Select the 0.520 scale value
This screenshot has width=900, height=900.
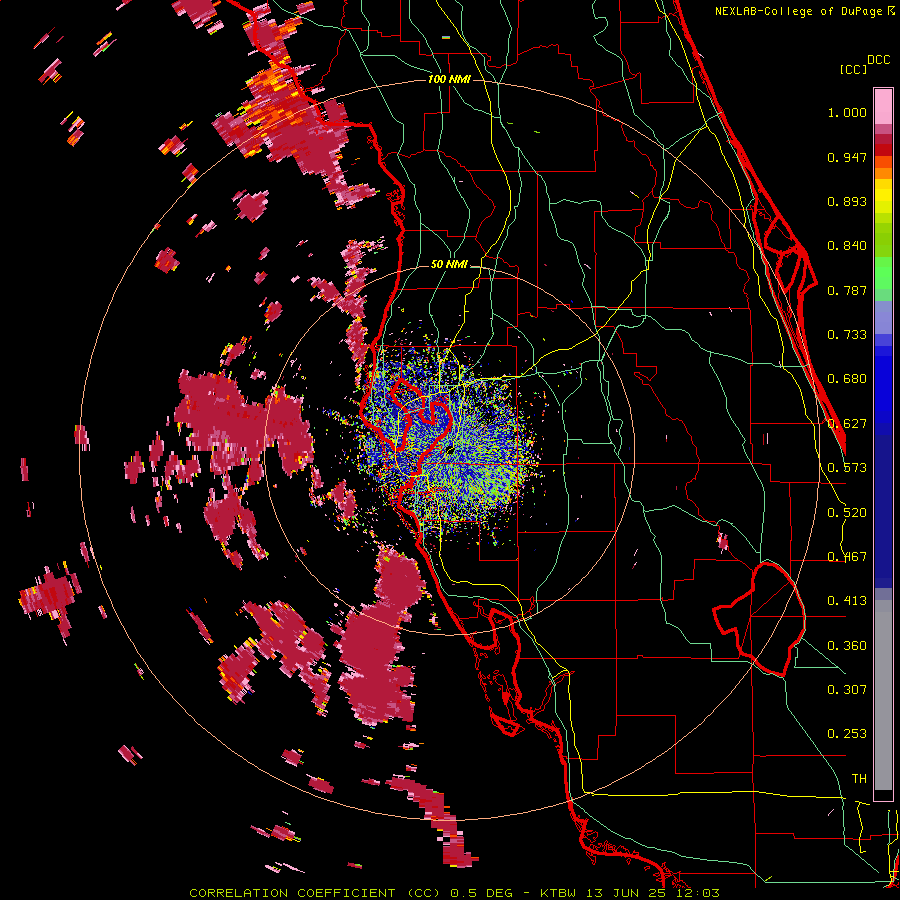coord(847,513)
